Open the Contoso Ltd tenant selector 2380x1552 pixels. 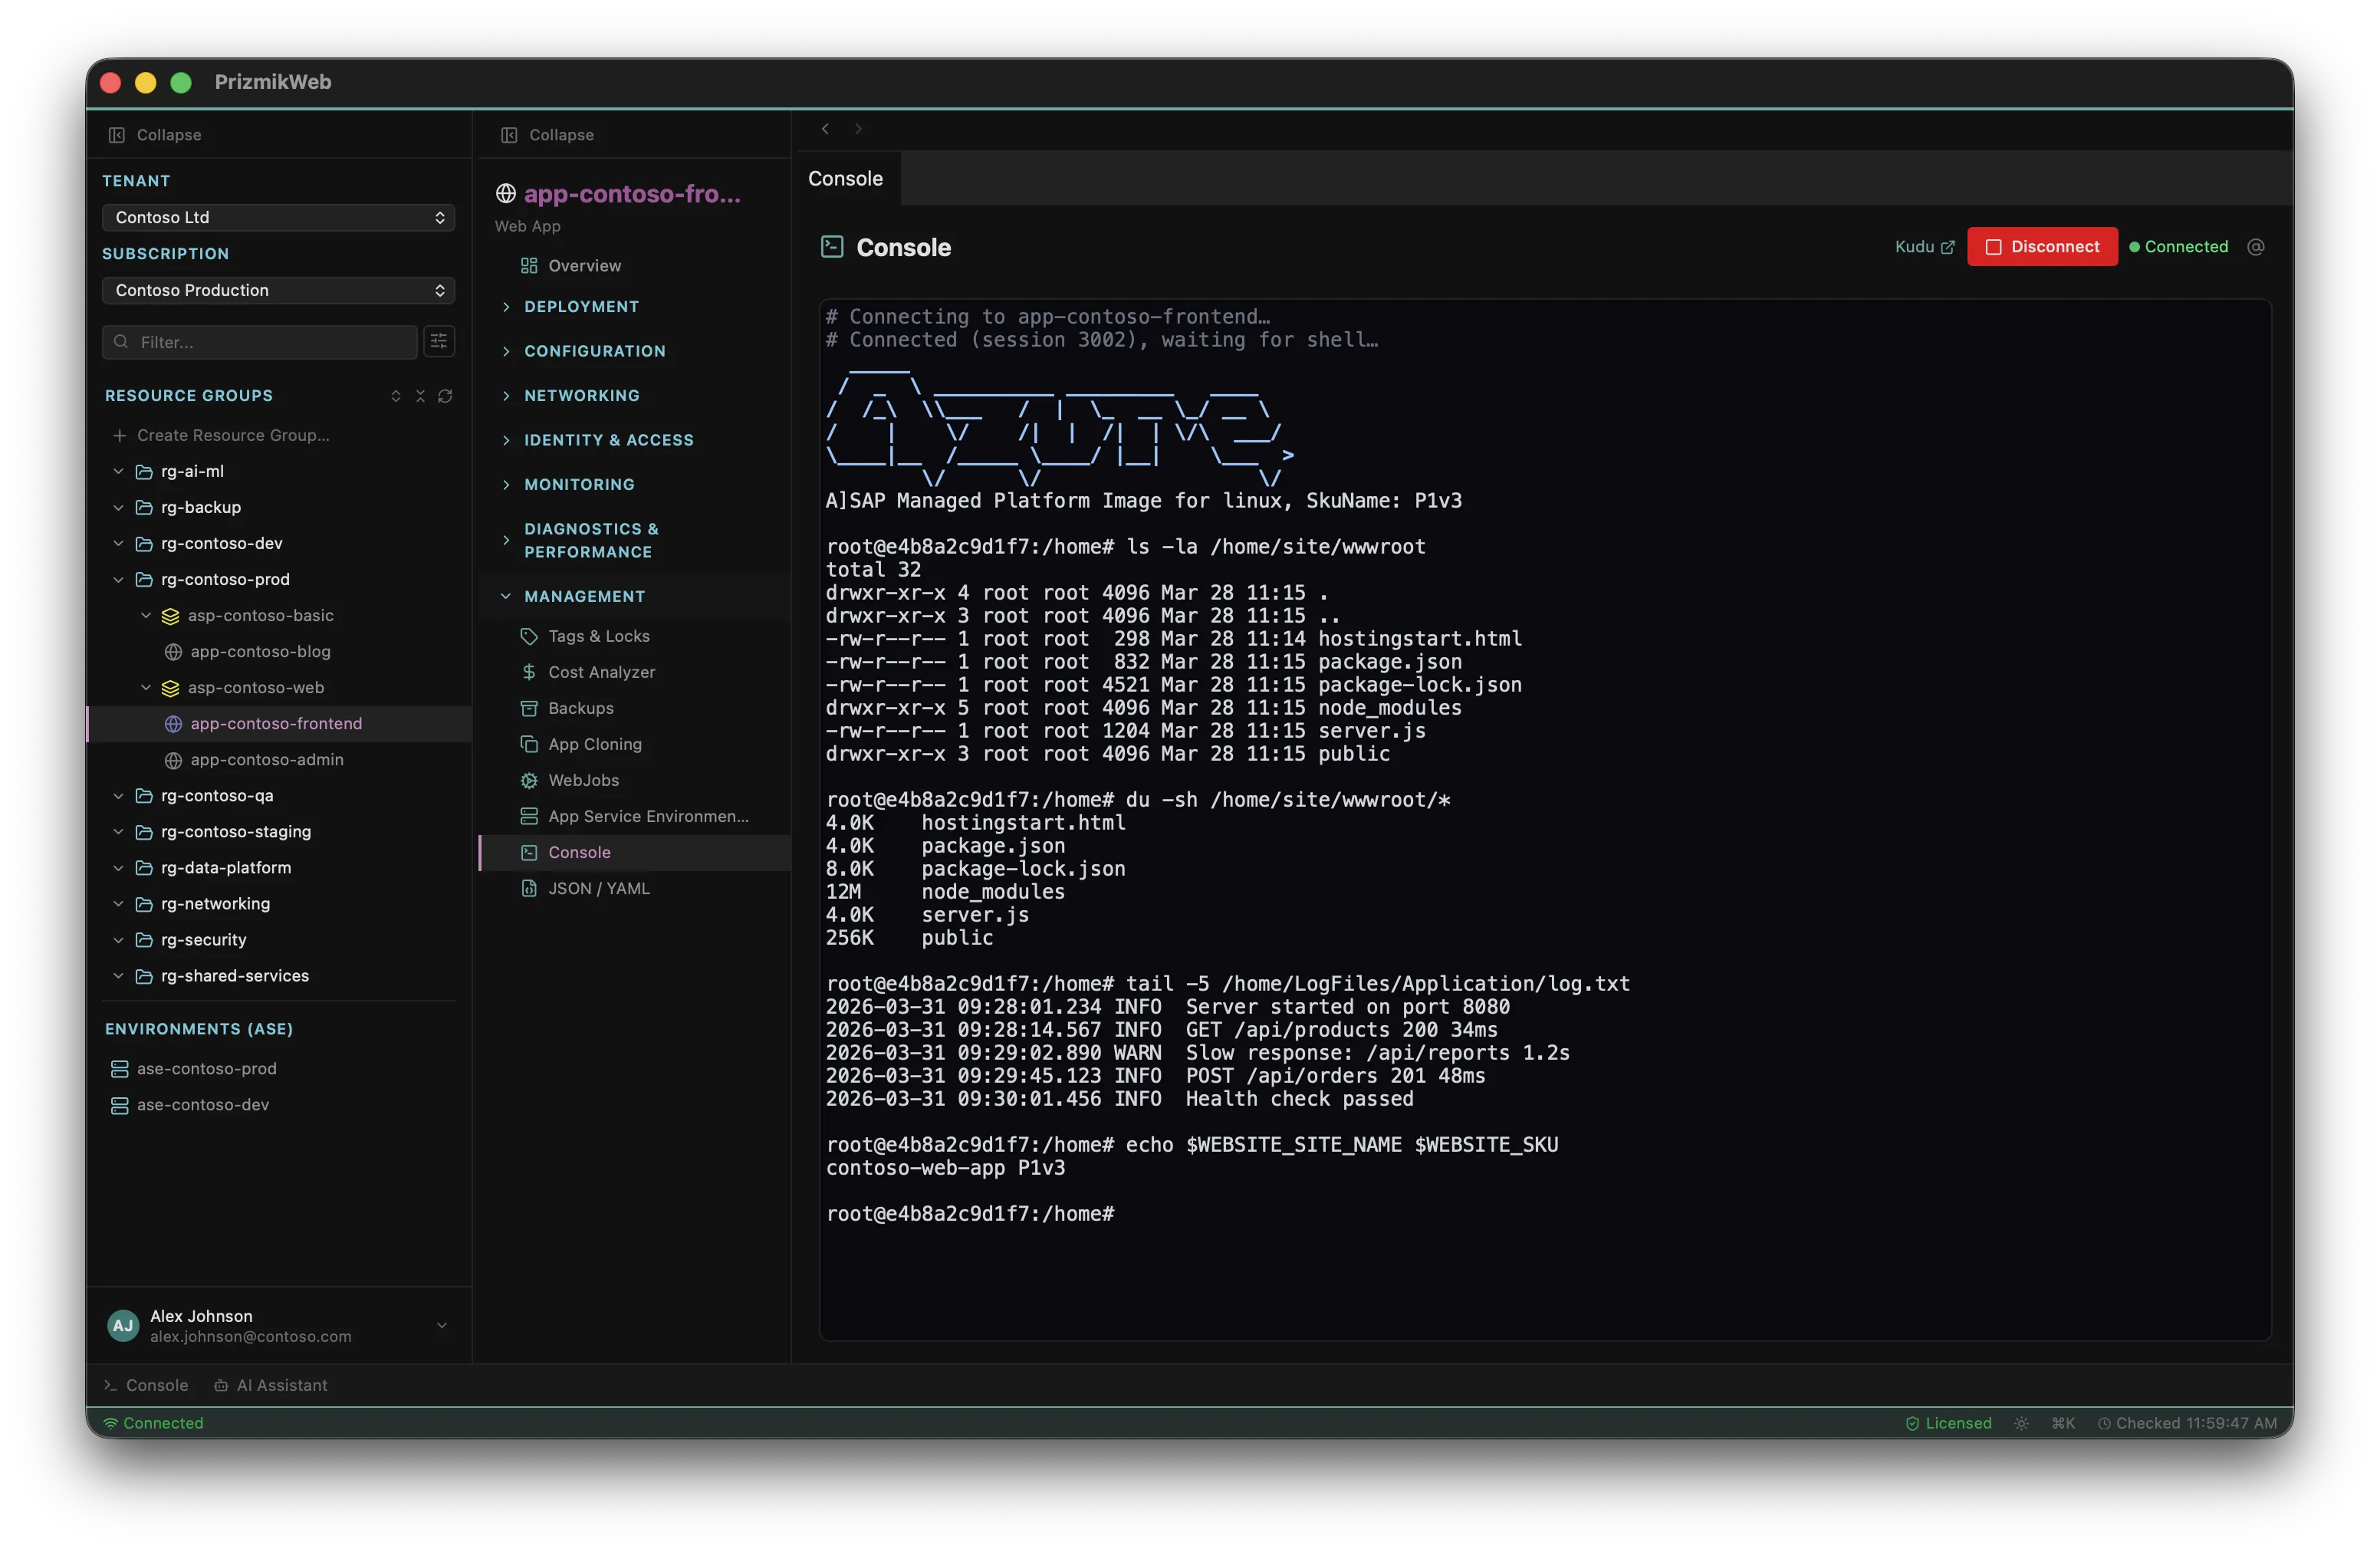click(277, 217)
